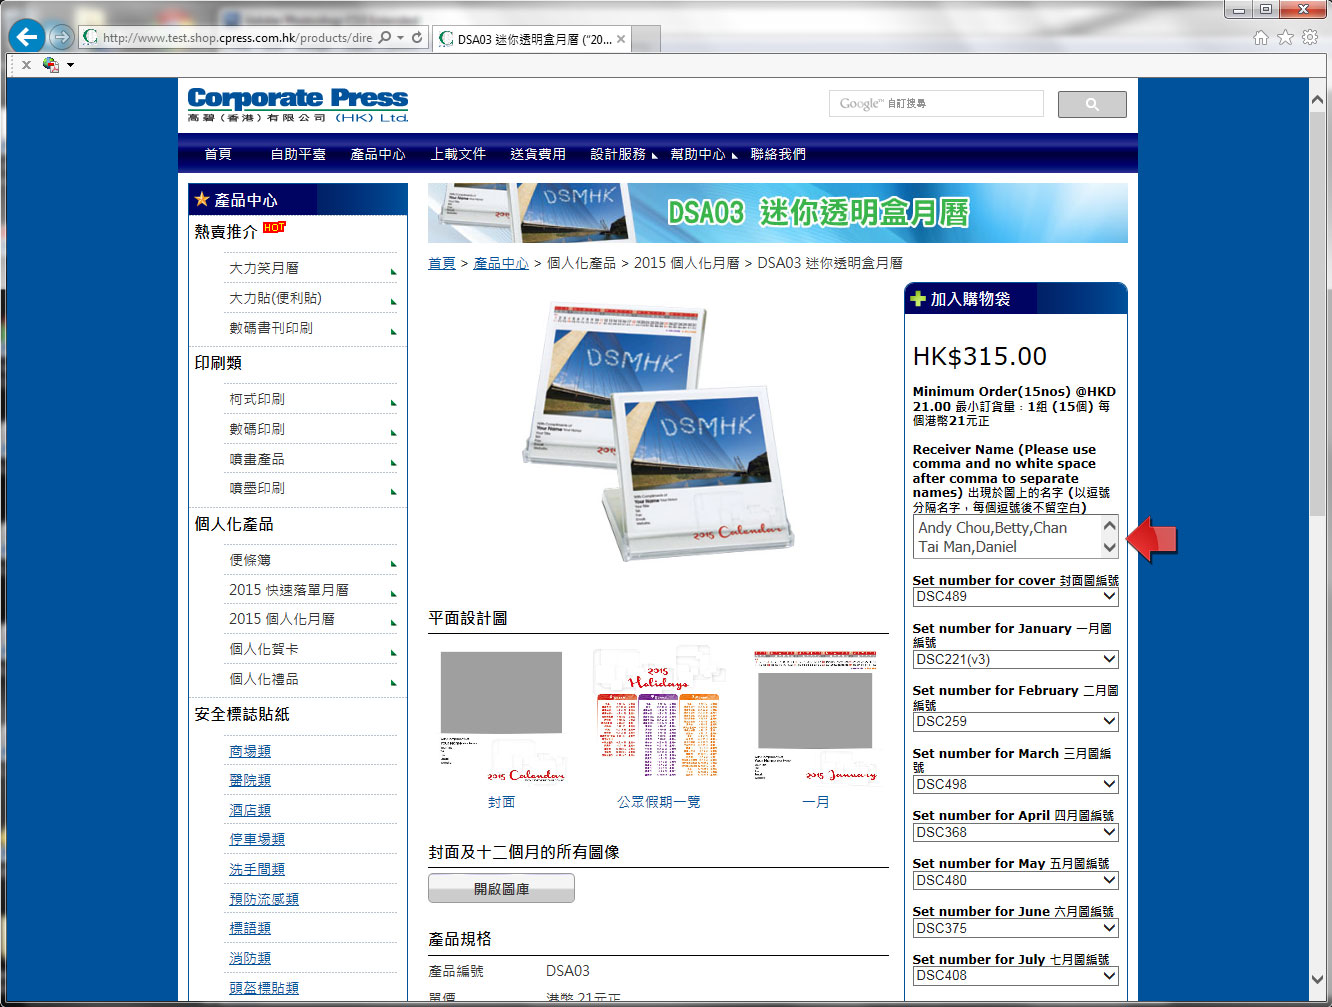The image size is (1332, 1007).
Task: Open 送貨費用 in the navigation menu
Action: (x=538, y=154)
